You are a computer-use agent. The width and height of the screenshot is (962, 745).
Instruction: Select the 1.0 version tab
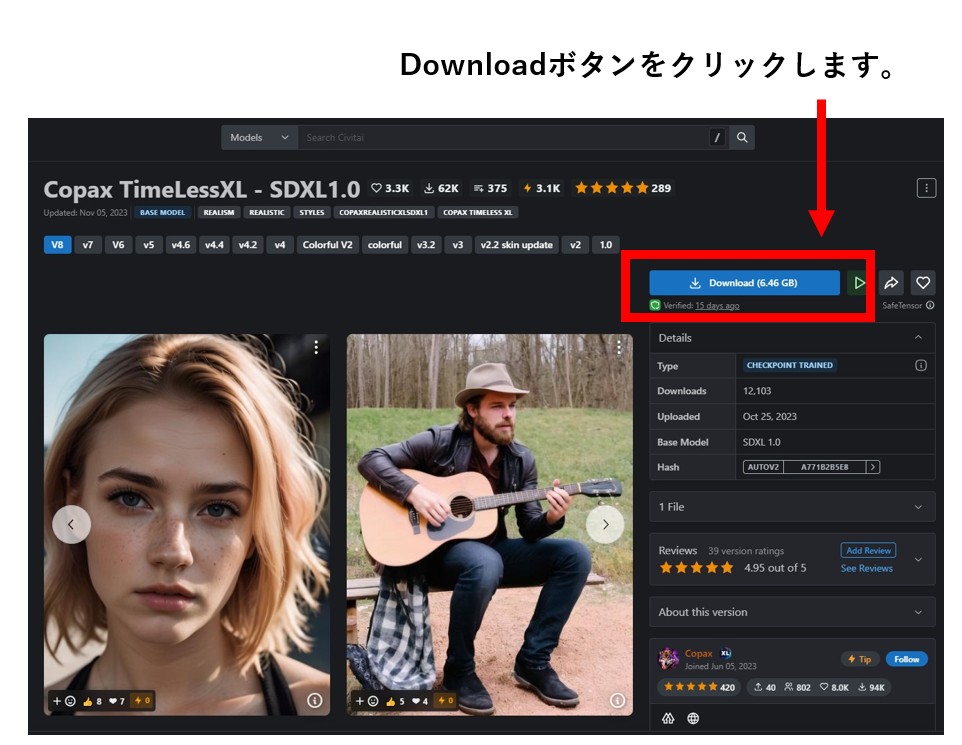606,245
